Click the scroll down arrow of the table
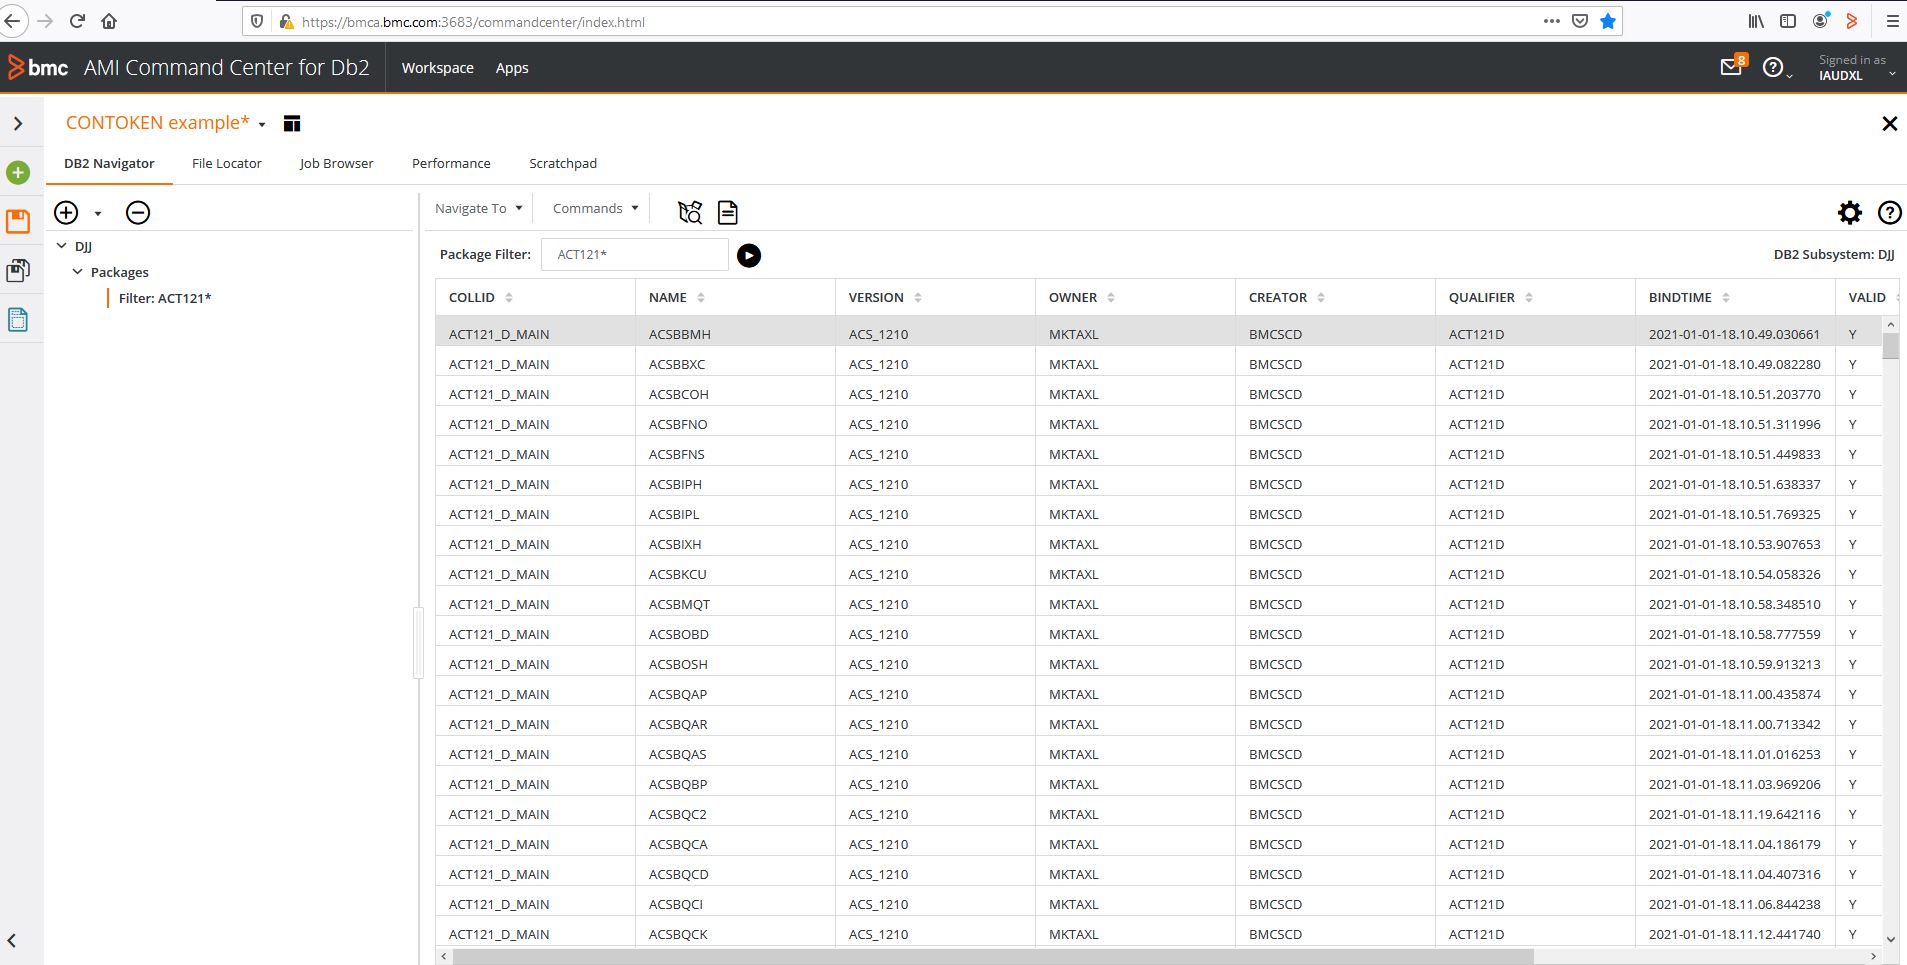 tap(1890, 939)
